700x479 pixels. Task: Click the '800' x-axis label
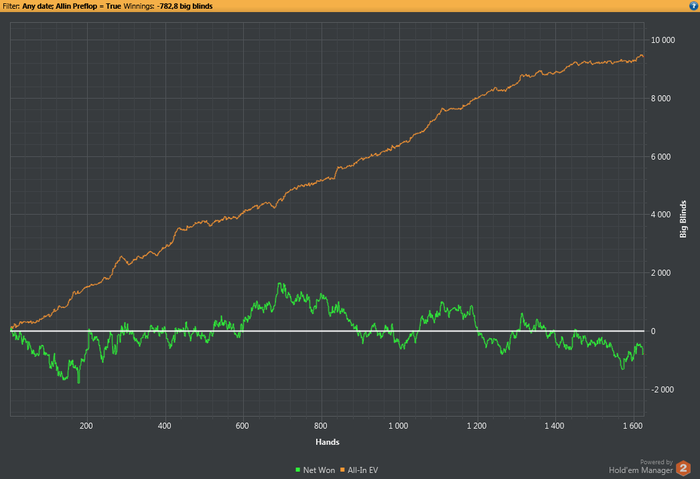[321, 426]
